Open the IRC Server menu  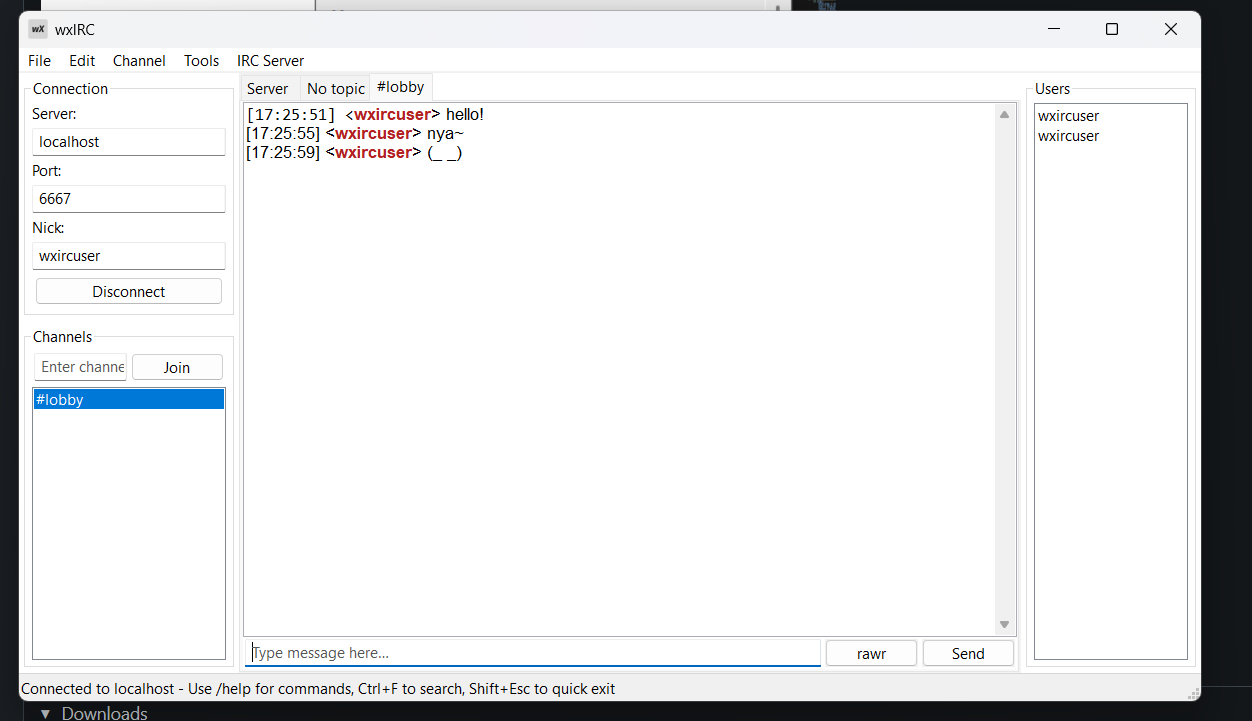pos(270,61)
